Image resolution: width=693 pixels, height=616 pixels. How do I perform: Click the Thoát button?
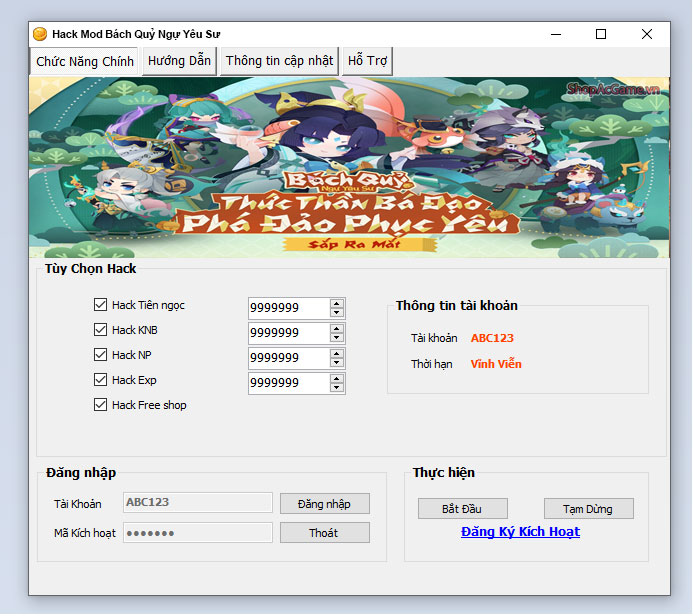click(x=324, y=533)
